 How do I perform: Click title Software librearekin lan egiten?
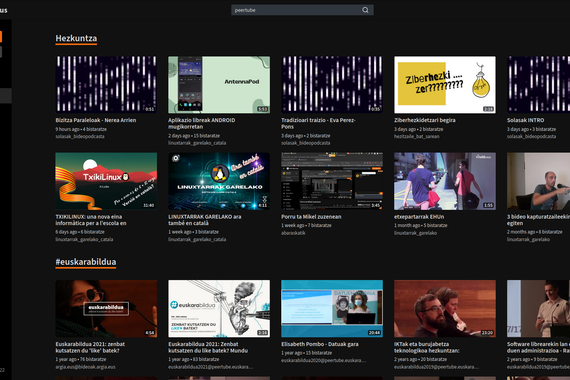[538, 347]
